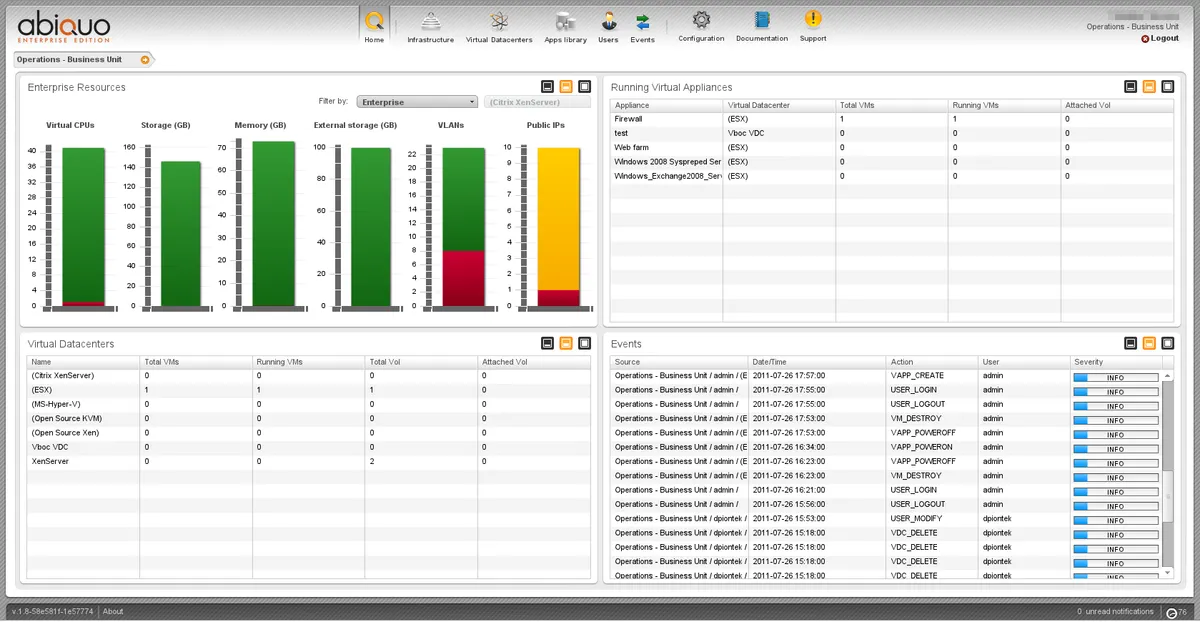Minimize the Running Virtual Appliances panel

1130,87
